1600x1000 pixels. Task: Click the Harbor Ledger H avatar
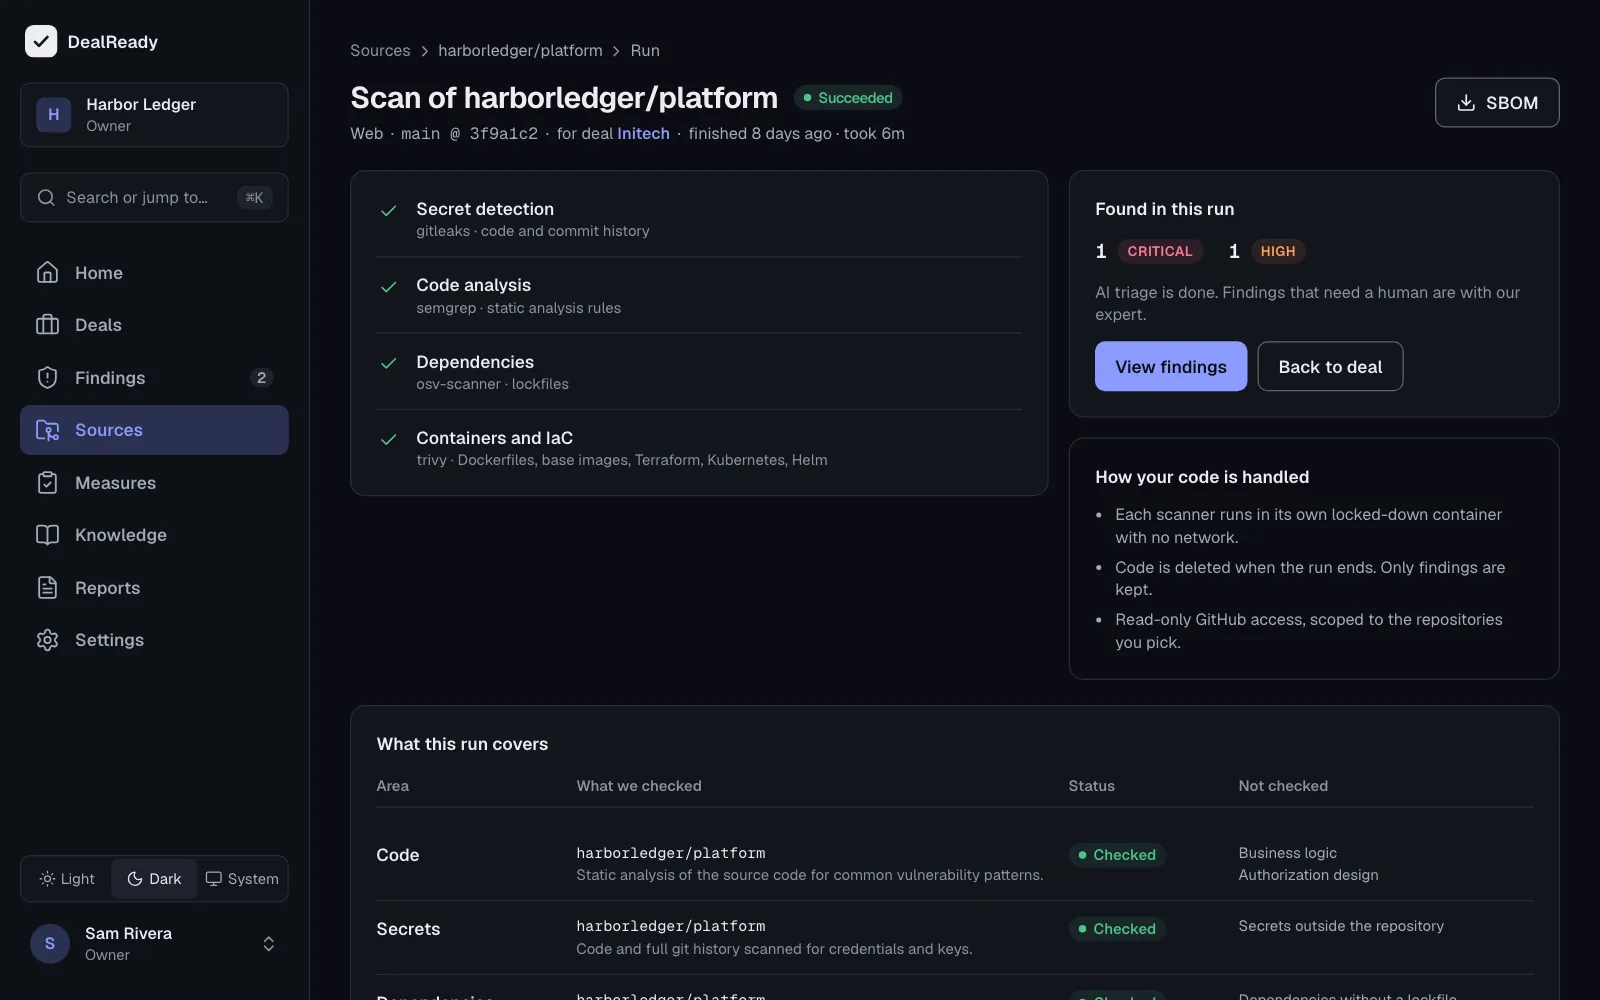(x=53, y=115)
